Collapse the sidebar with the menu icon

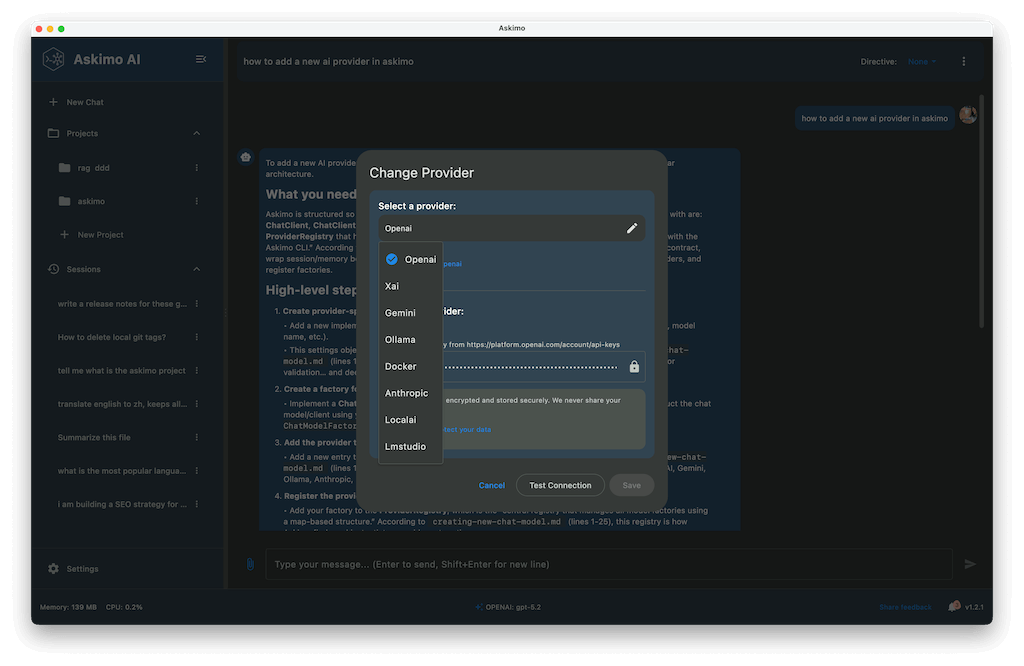pyautogui.click(x=201, y=60)
